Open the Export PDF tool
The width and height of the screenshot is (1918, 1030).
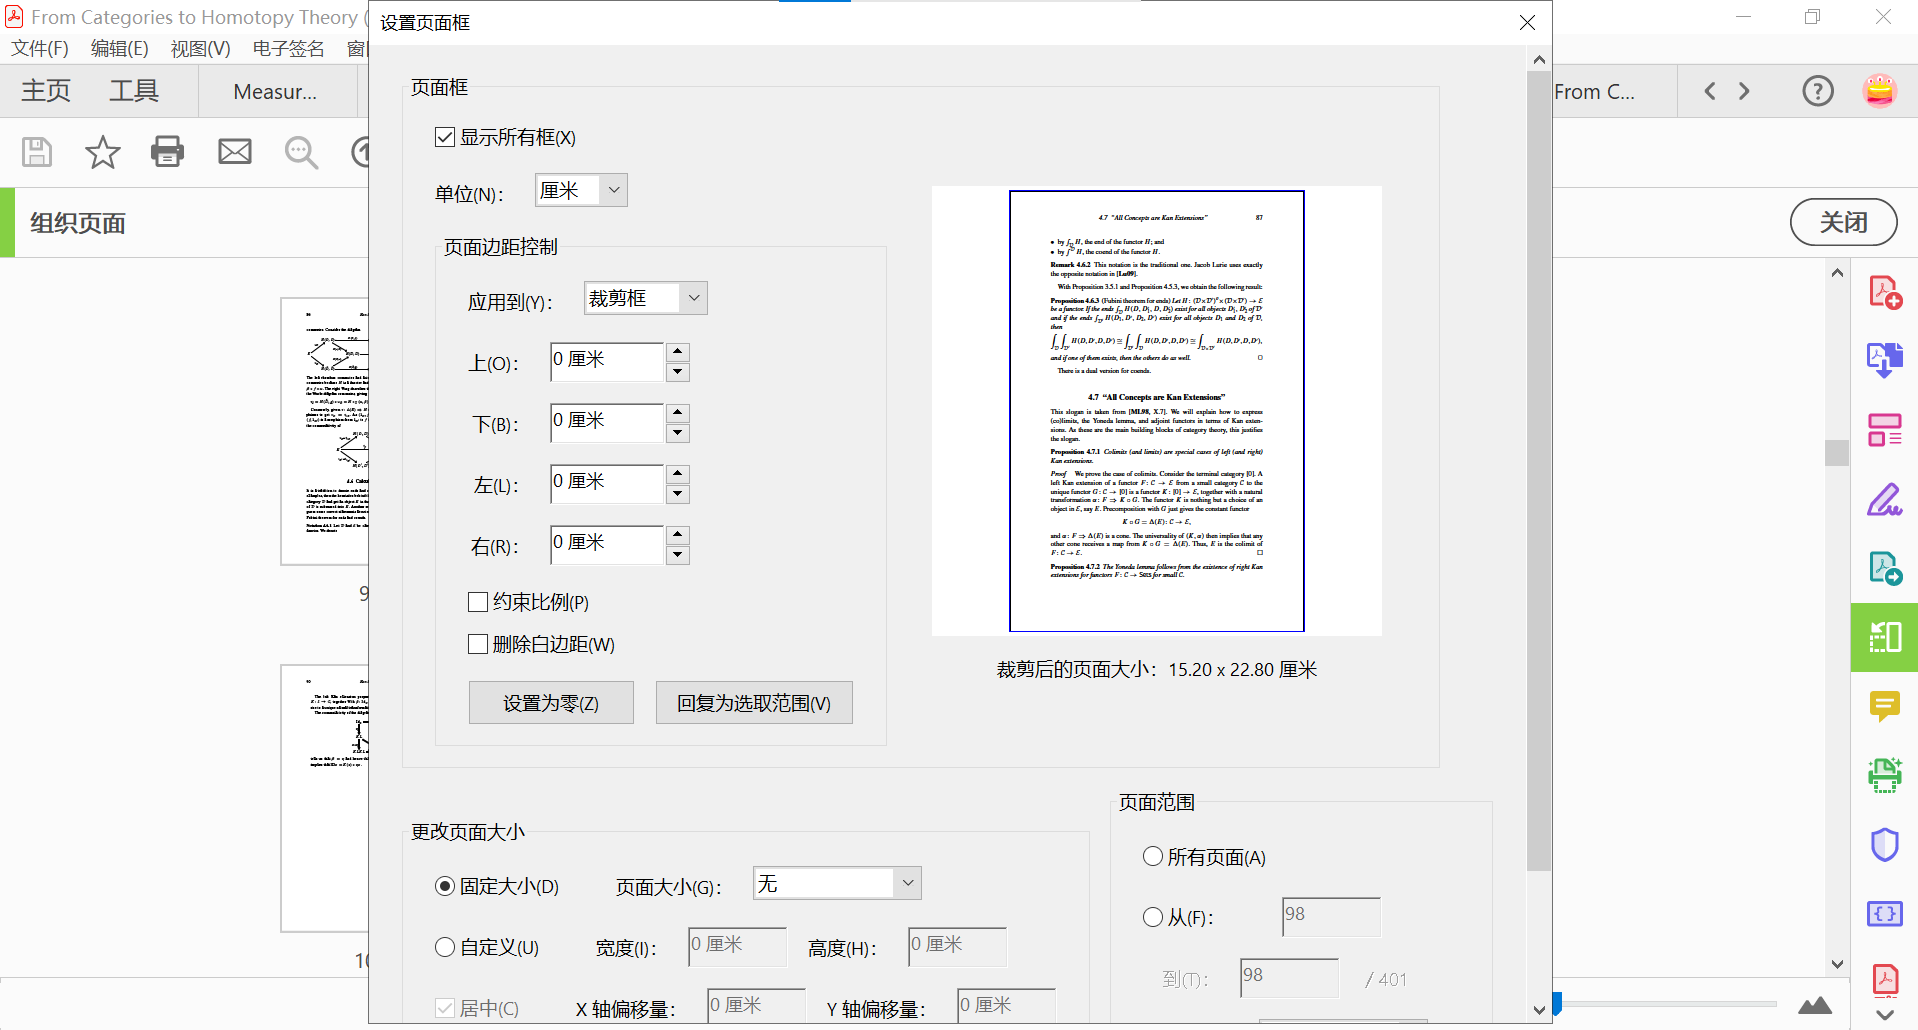[1884, 359]
